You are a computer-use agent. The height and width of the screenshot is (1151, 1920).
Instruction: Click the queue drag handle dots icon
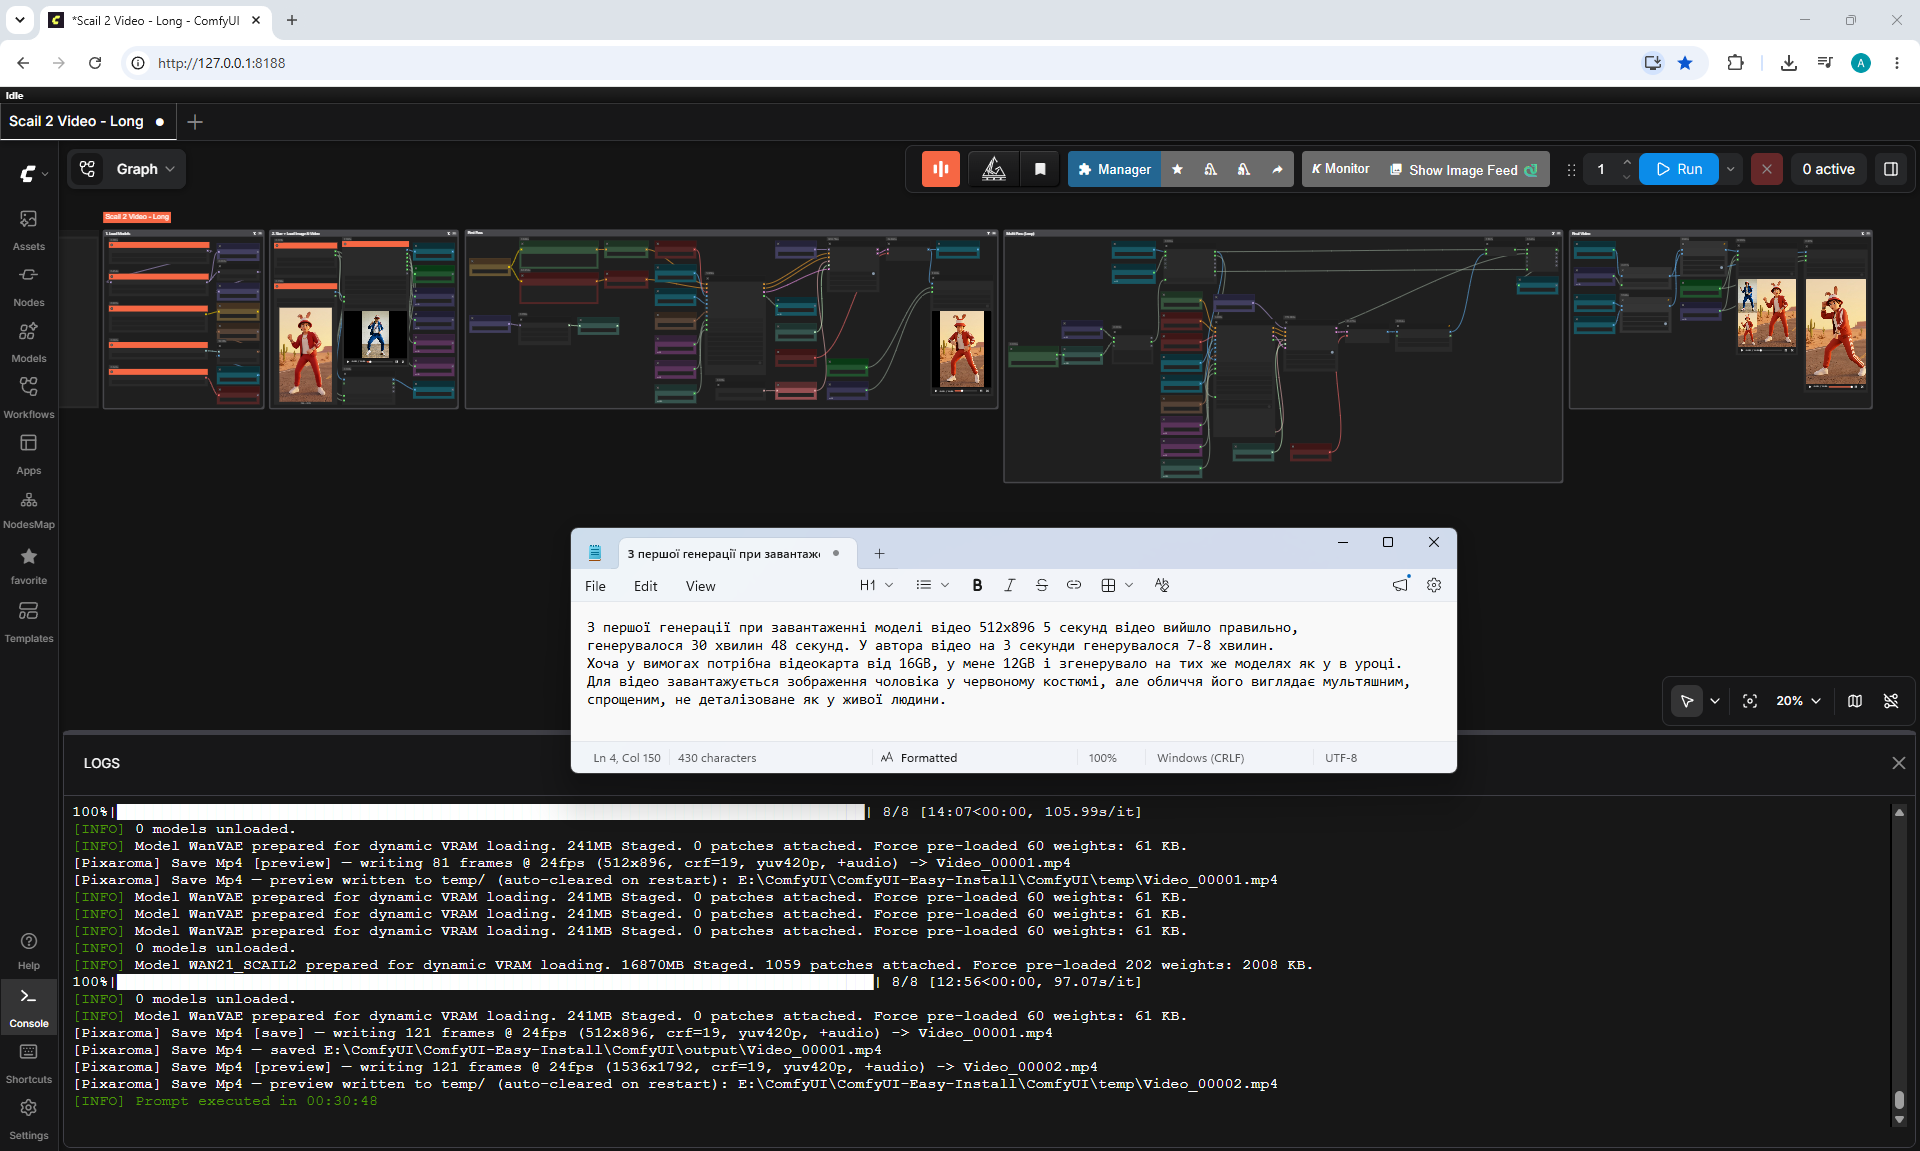point(1571,170)
